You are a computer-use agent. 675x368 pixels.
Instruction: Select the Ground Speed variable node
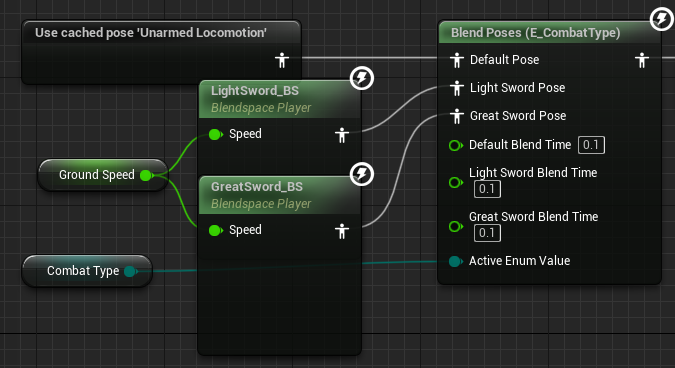(102, 175)
